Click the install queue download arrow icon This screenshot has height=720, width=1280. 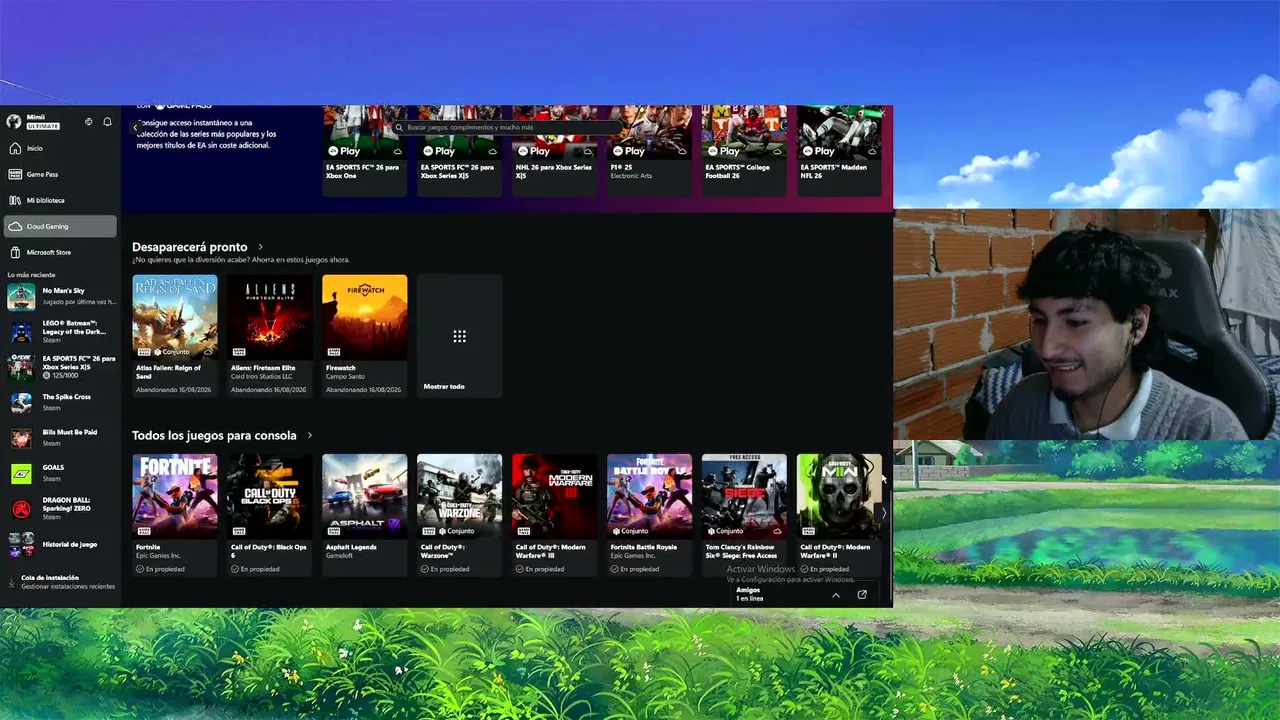point(11,581)
